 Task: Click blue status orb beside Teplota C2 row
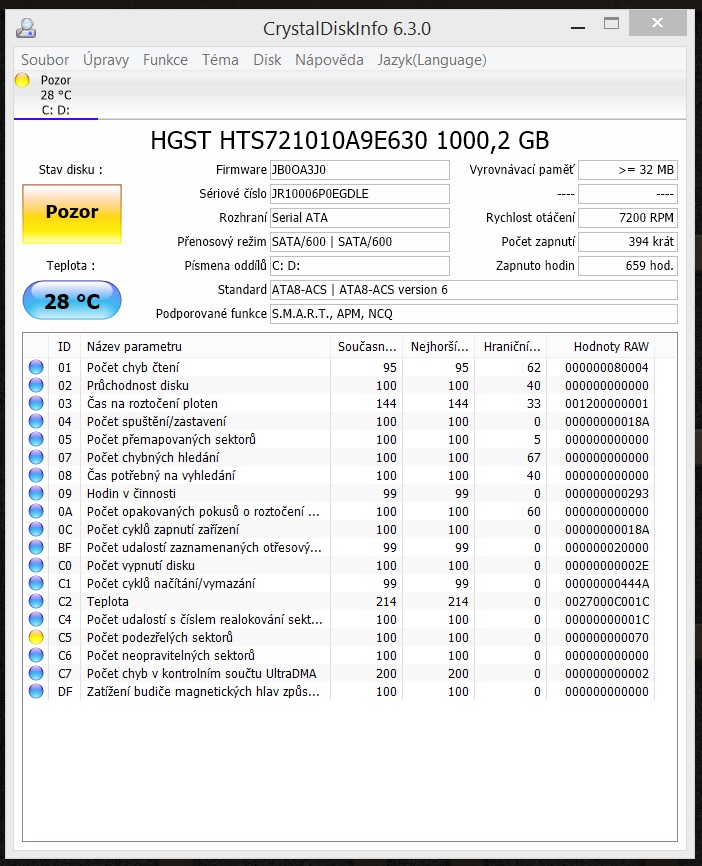pyautogui.click(x=36, y=602)
